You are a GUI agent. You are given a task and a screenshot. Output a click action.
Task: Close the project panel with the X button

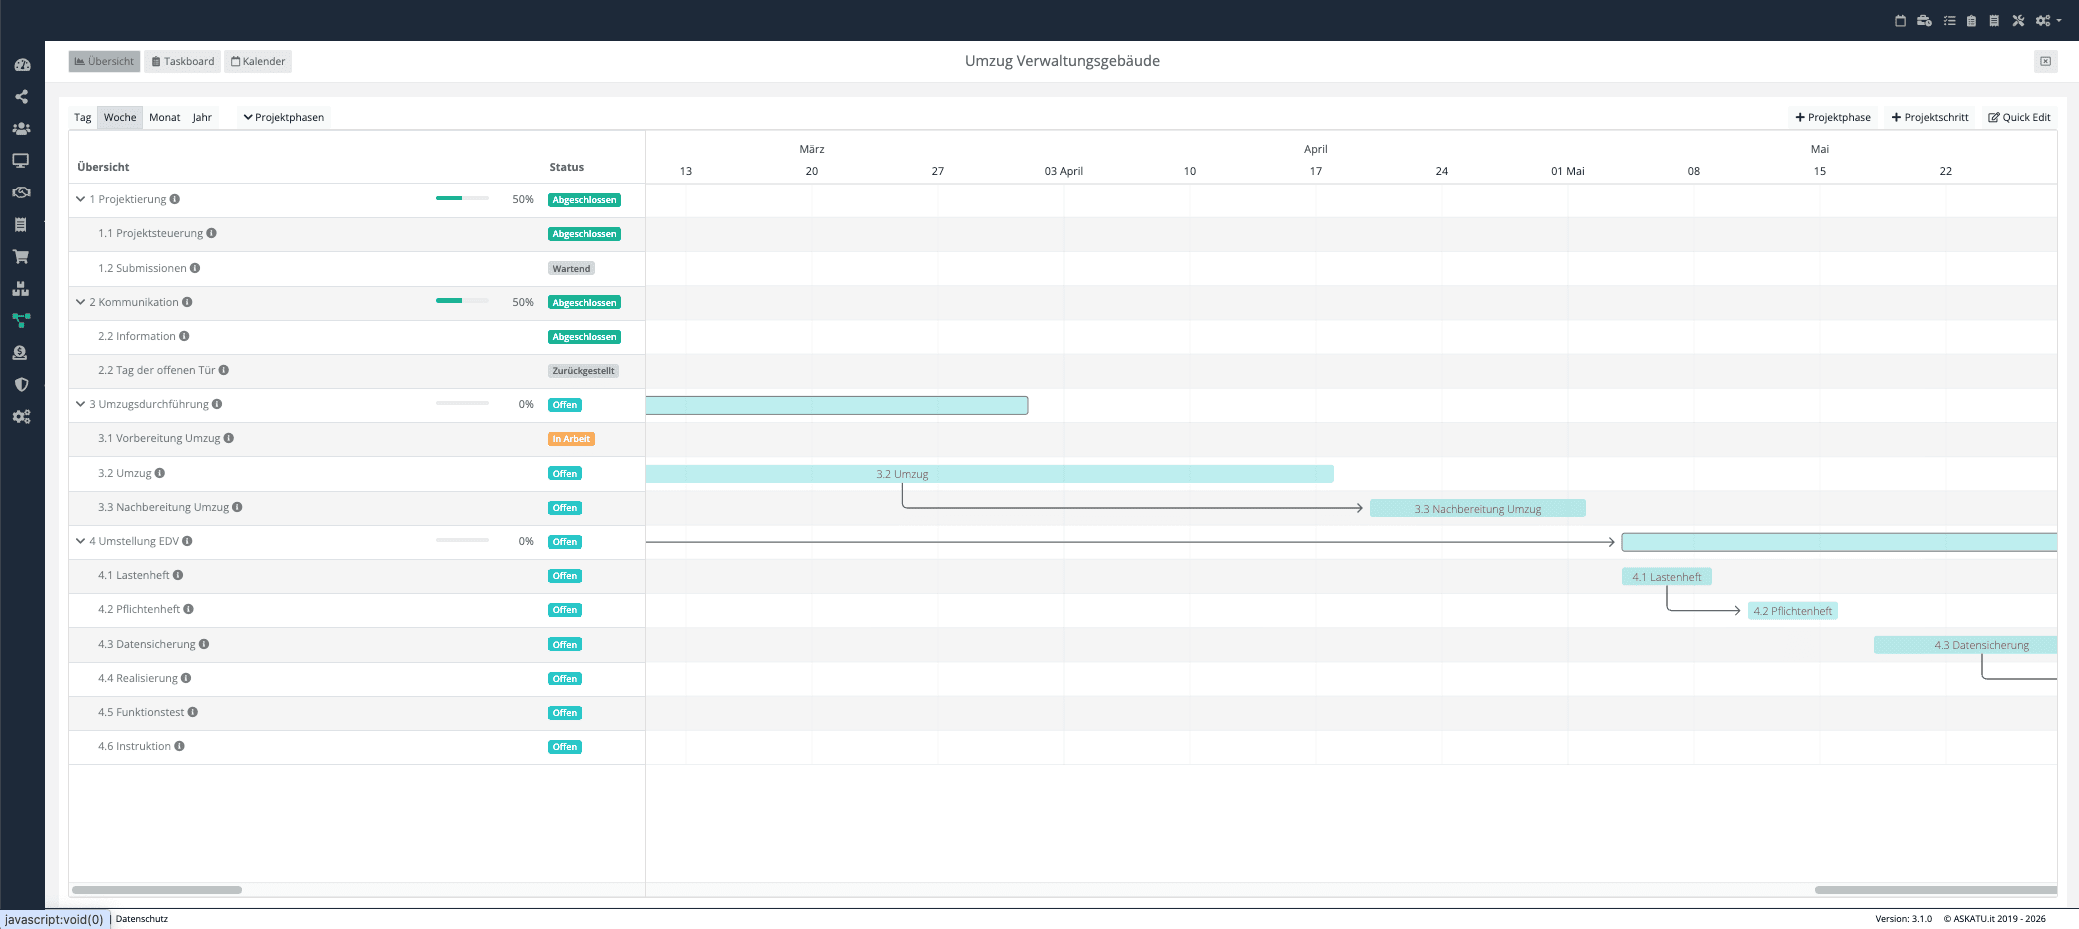2046,62
